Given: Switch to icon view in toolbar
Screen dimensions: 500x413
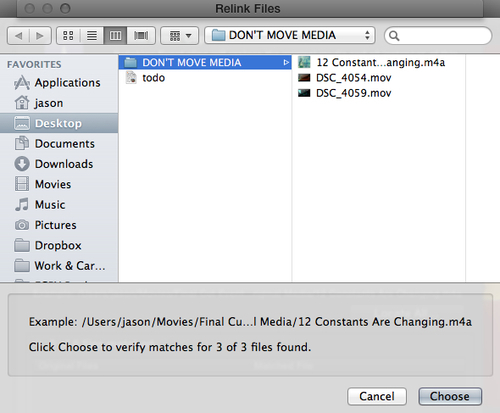Looking at the screenshot, I should pos(68,35).
